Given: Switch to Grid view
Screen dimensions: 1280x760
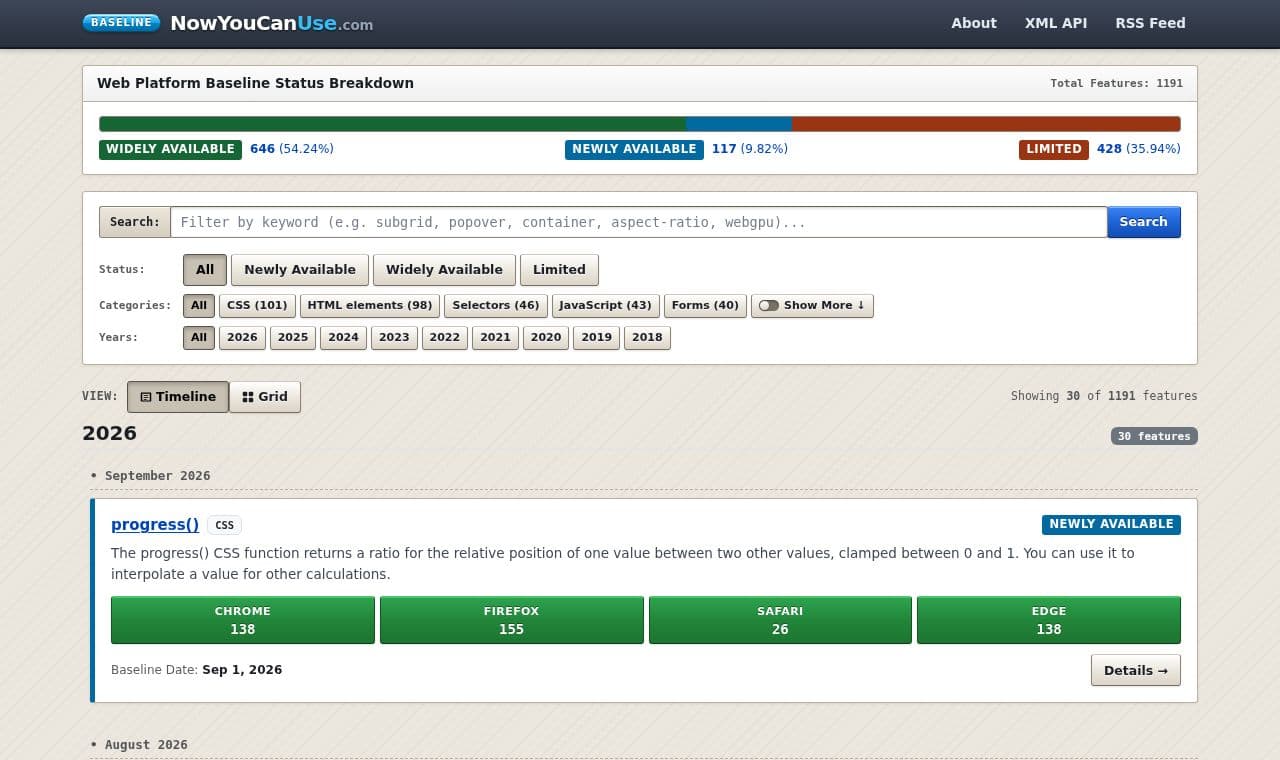Looking at the screenshot, I should pyautogui.click(x=265, y=397).
